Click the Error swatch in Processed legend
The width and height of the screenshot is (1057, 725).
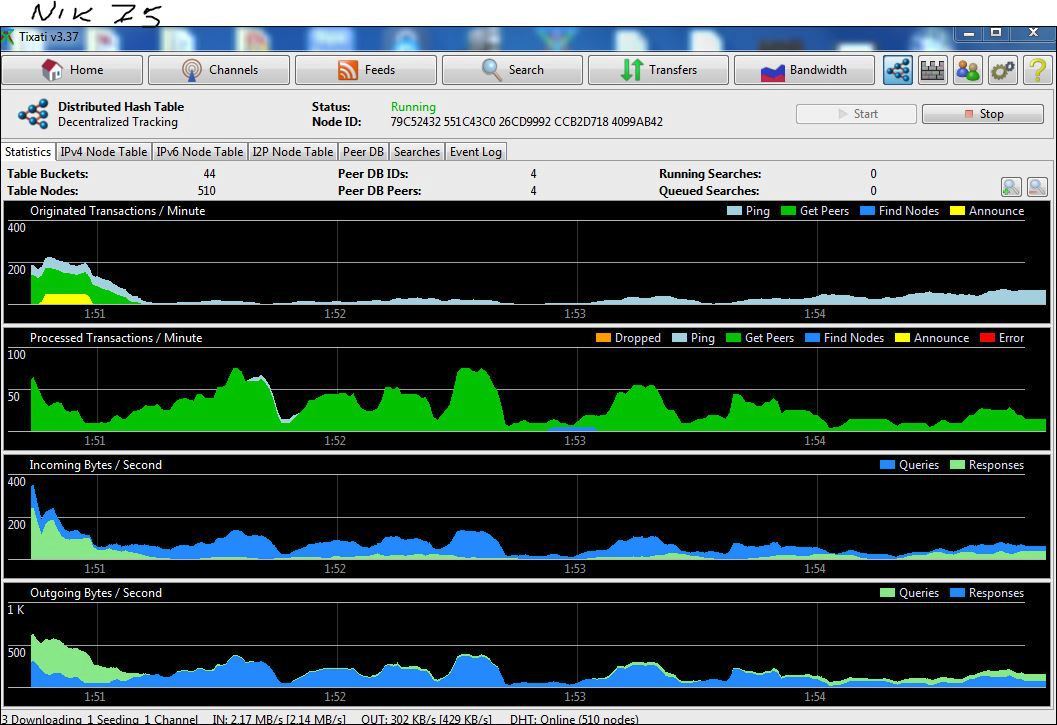[x=988, y=338]
